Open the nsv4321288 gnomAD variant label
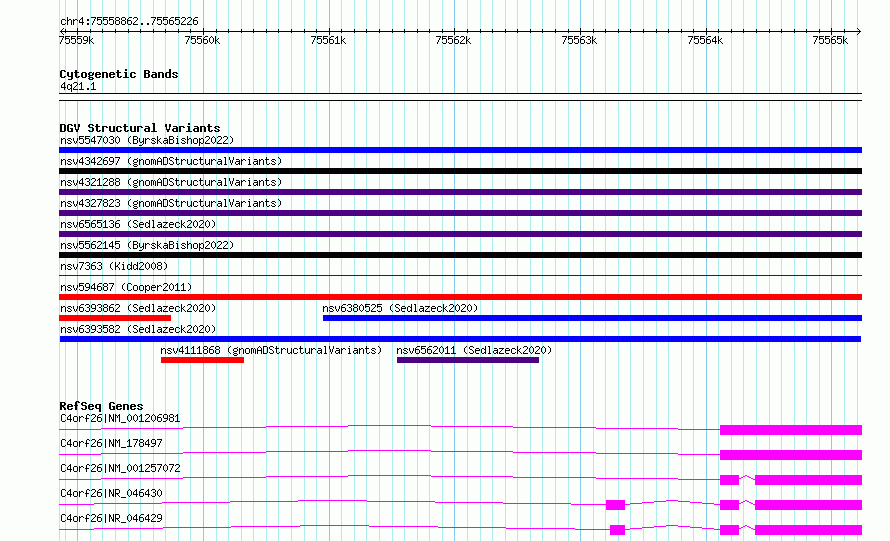This screenshot has height=541, width=890. 171,182
